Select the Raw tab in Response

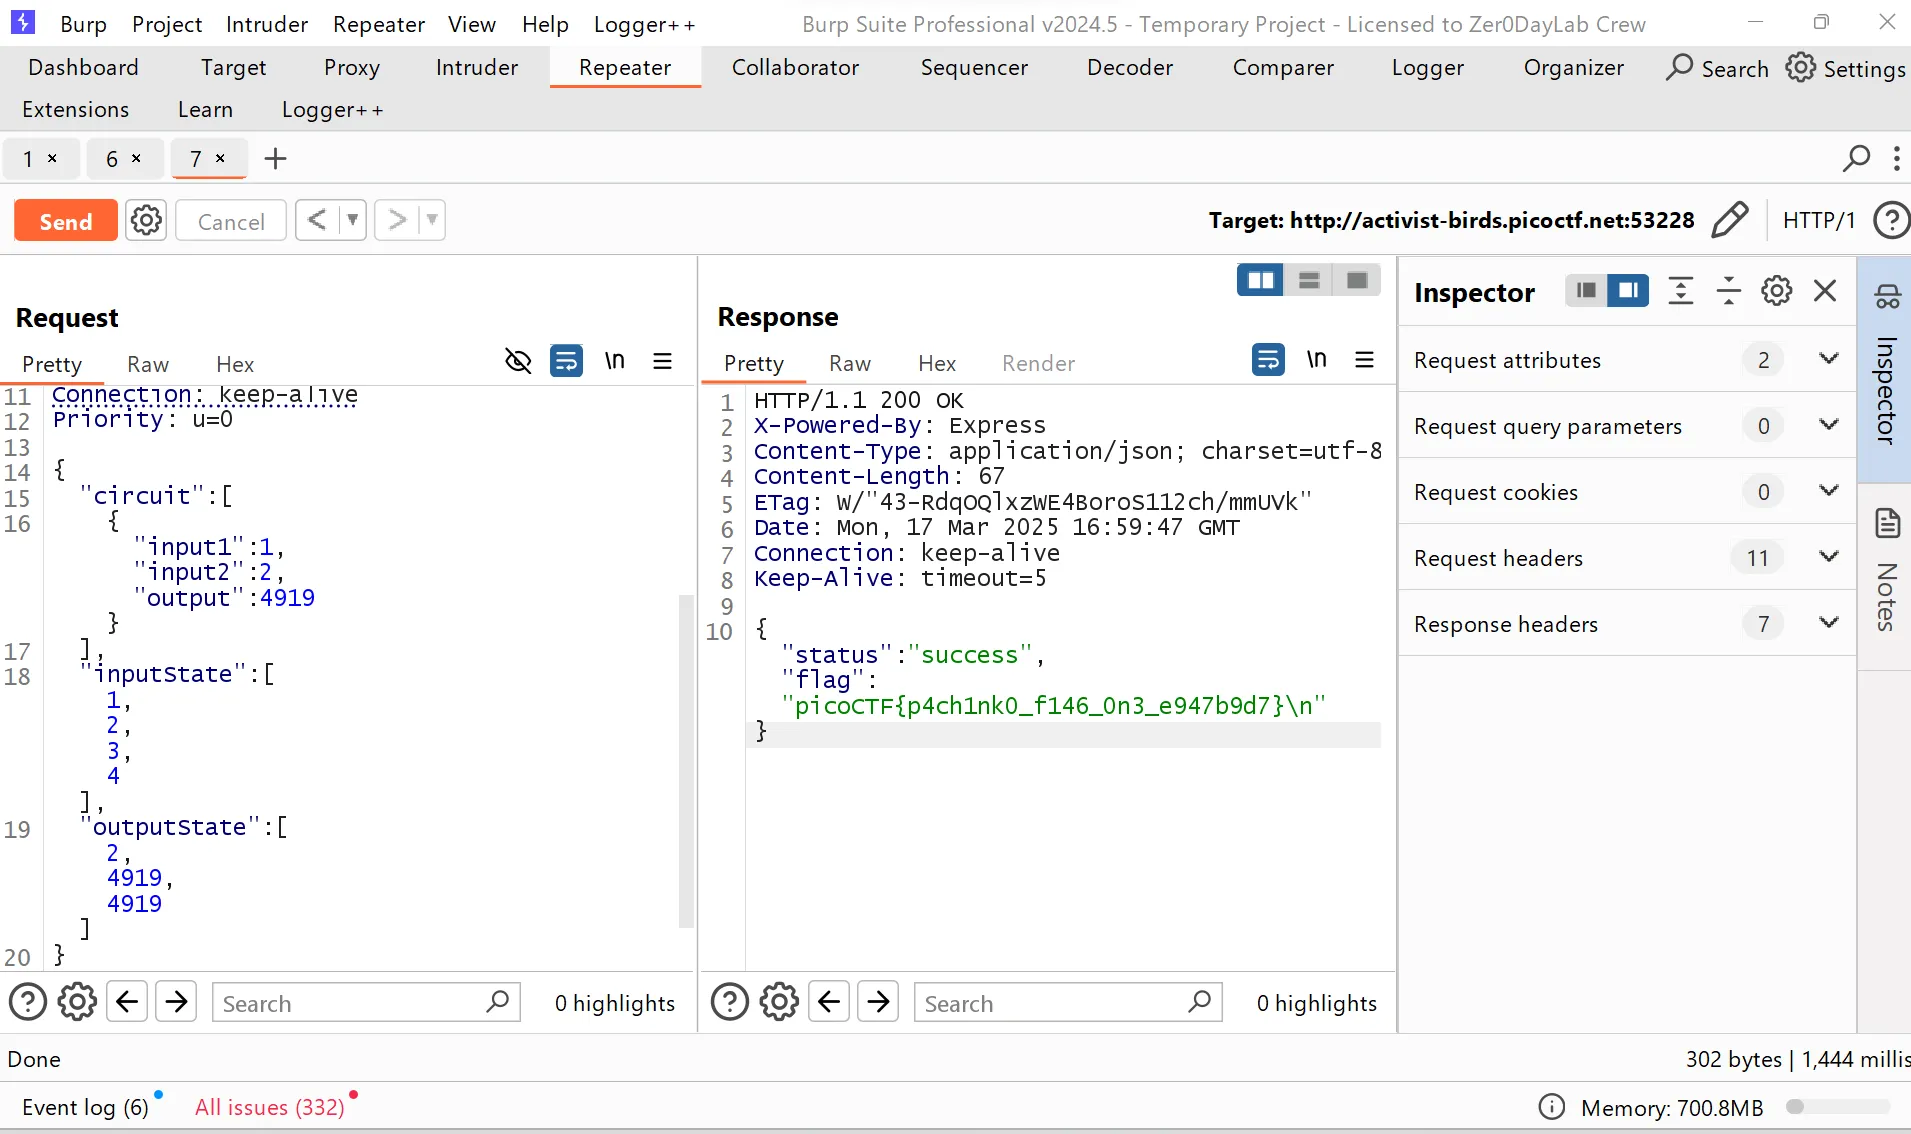849,364
